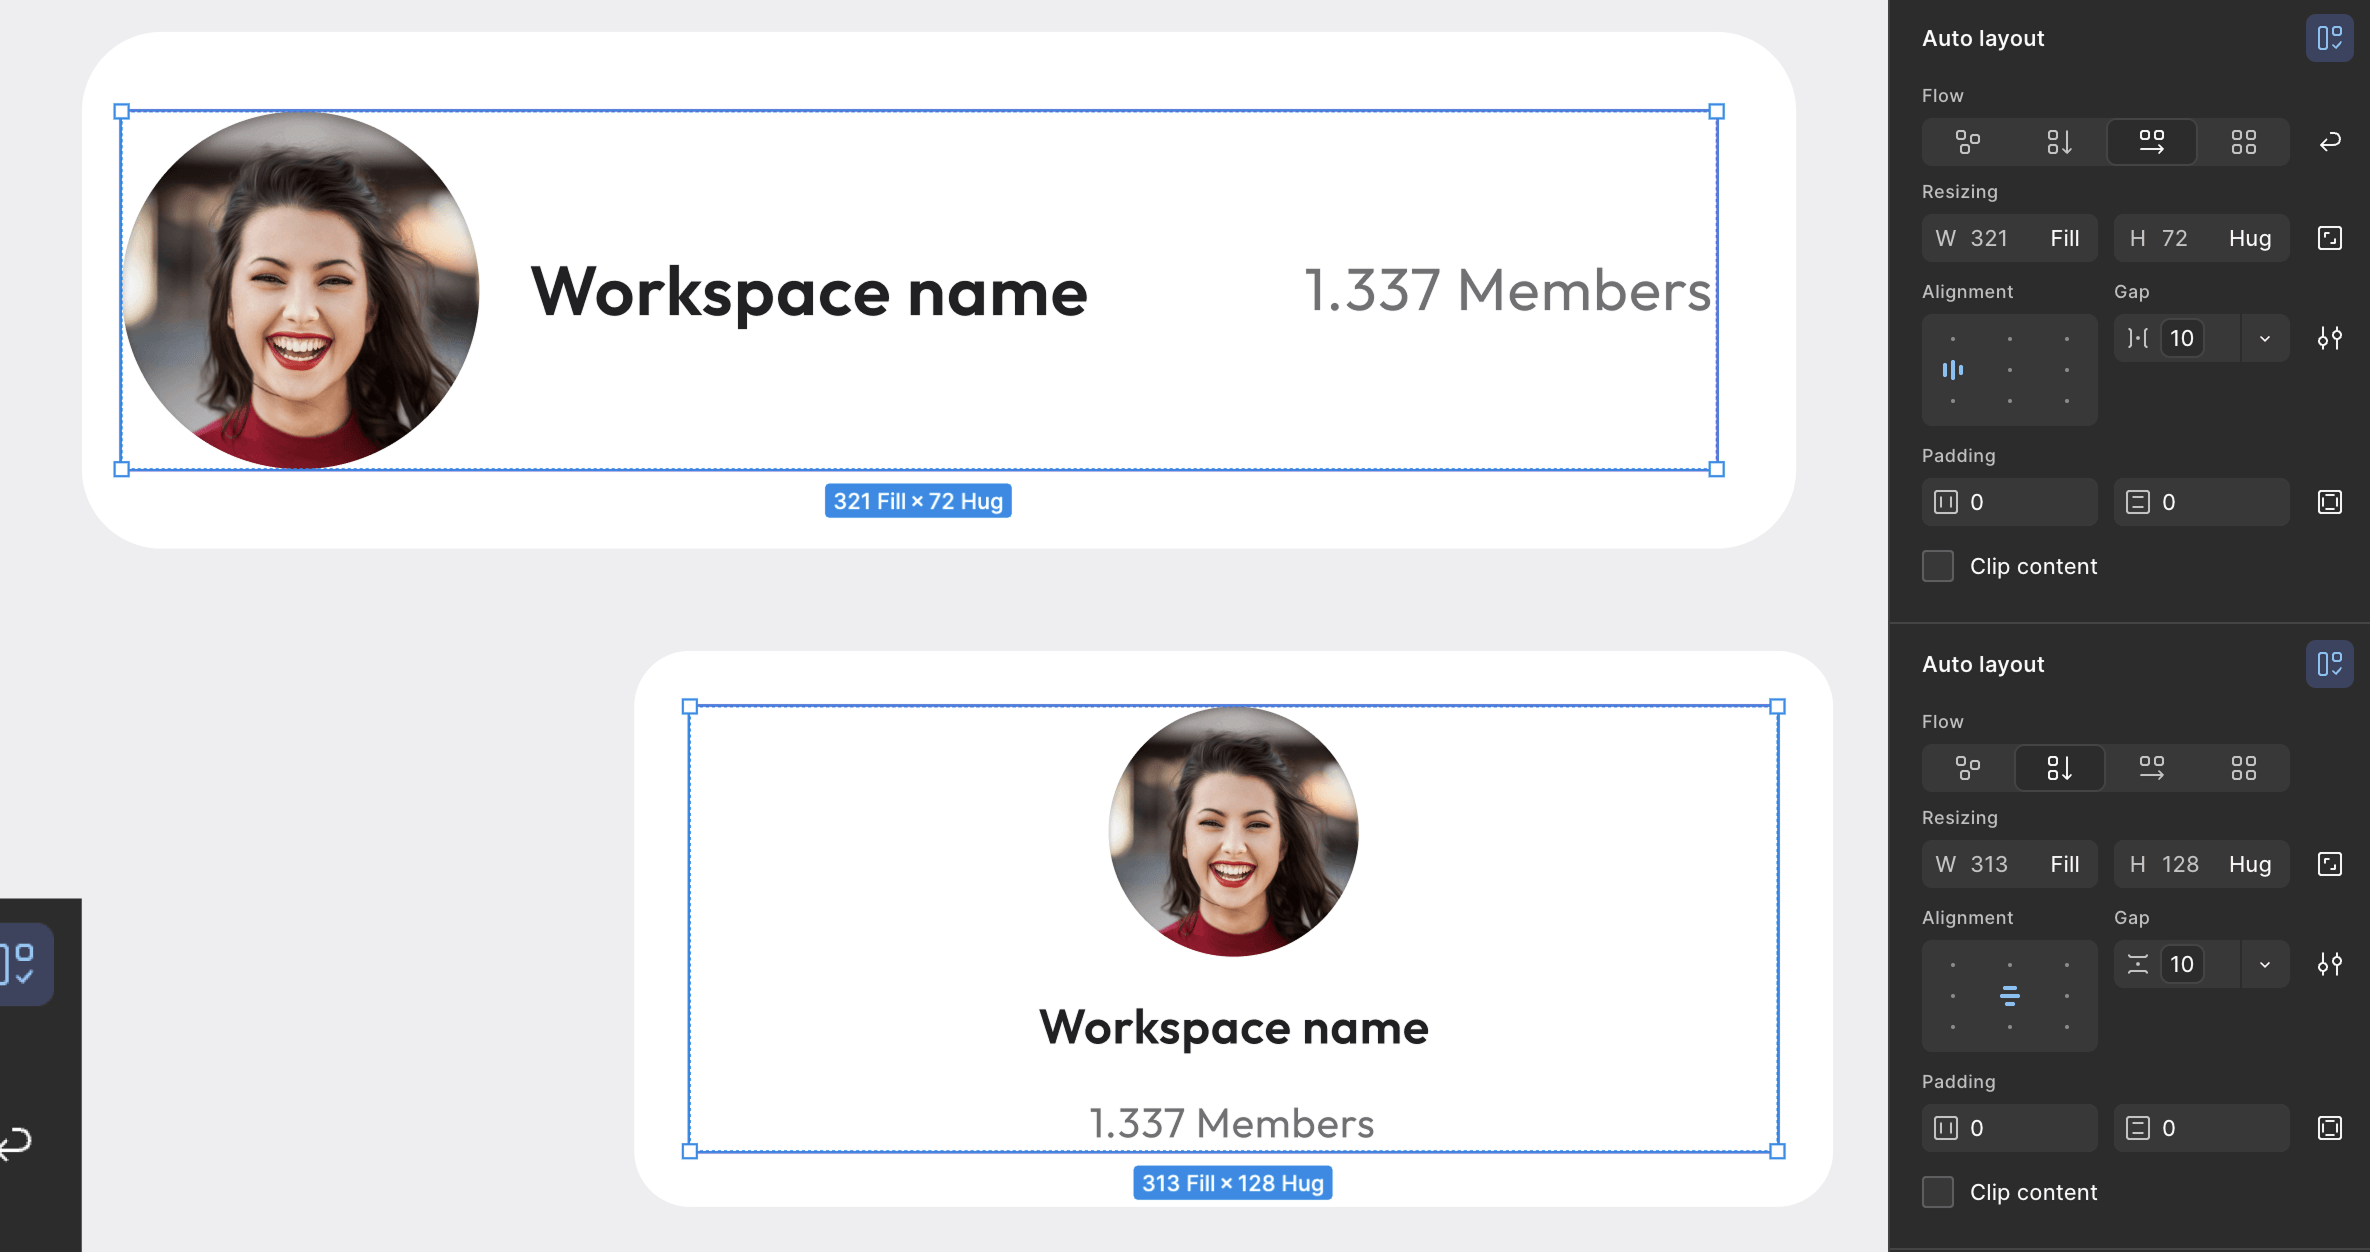Click the left-center cell in the top Alignment grid
Screen dimensions: 2370x1252
coord(1952,370)
